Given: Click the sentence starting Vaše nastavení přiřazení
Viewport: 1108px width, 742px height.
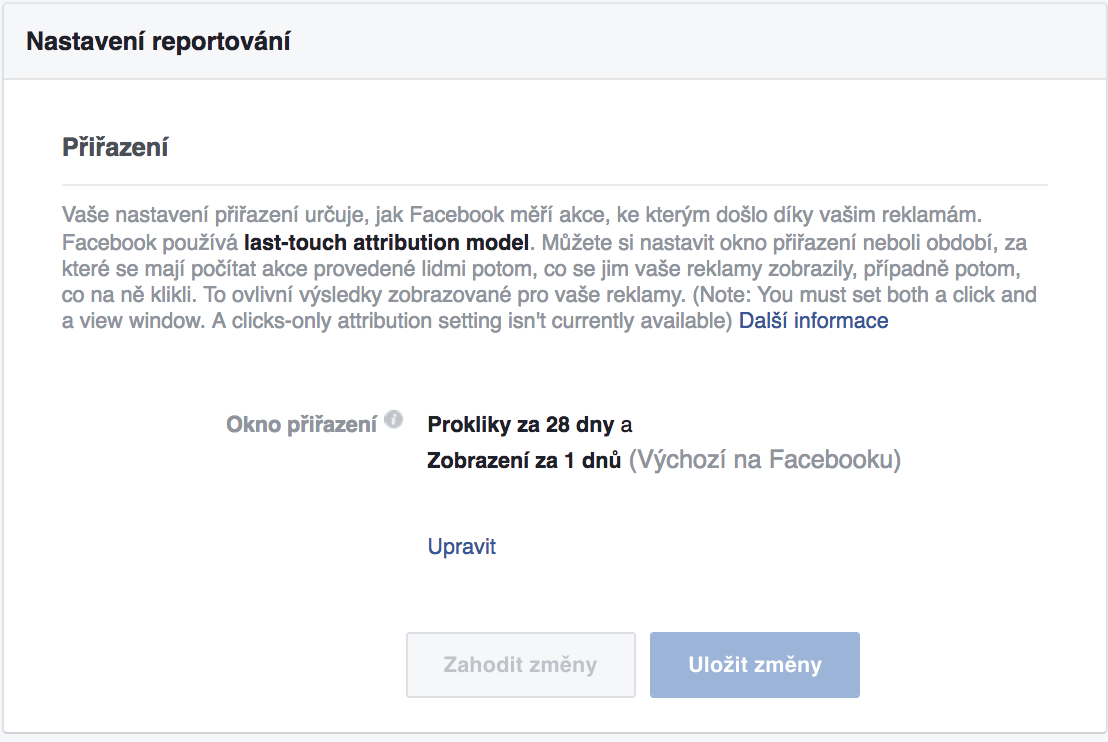Looking at the screenshot, I should tap(400, 216).
